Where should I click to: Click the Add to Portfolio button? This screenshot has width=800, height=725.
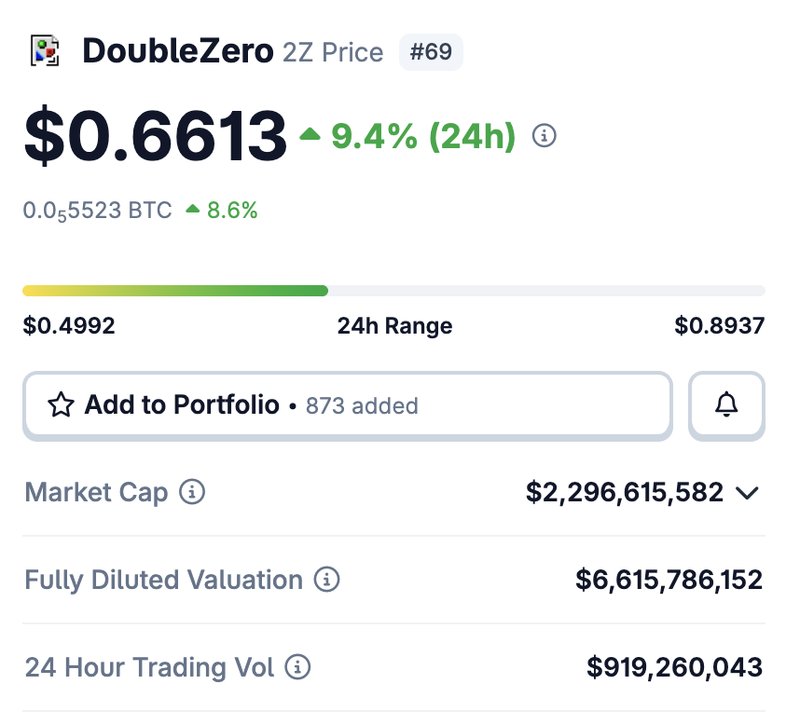tap(346, 405)
